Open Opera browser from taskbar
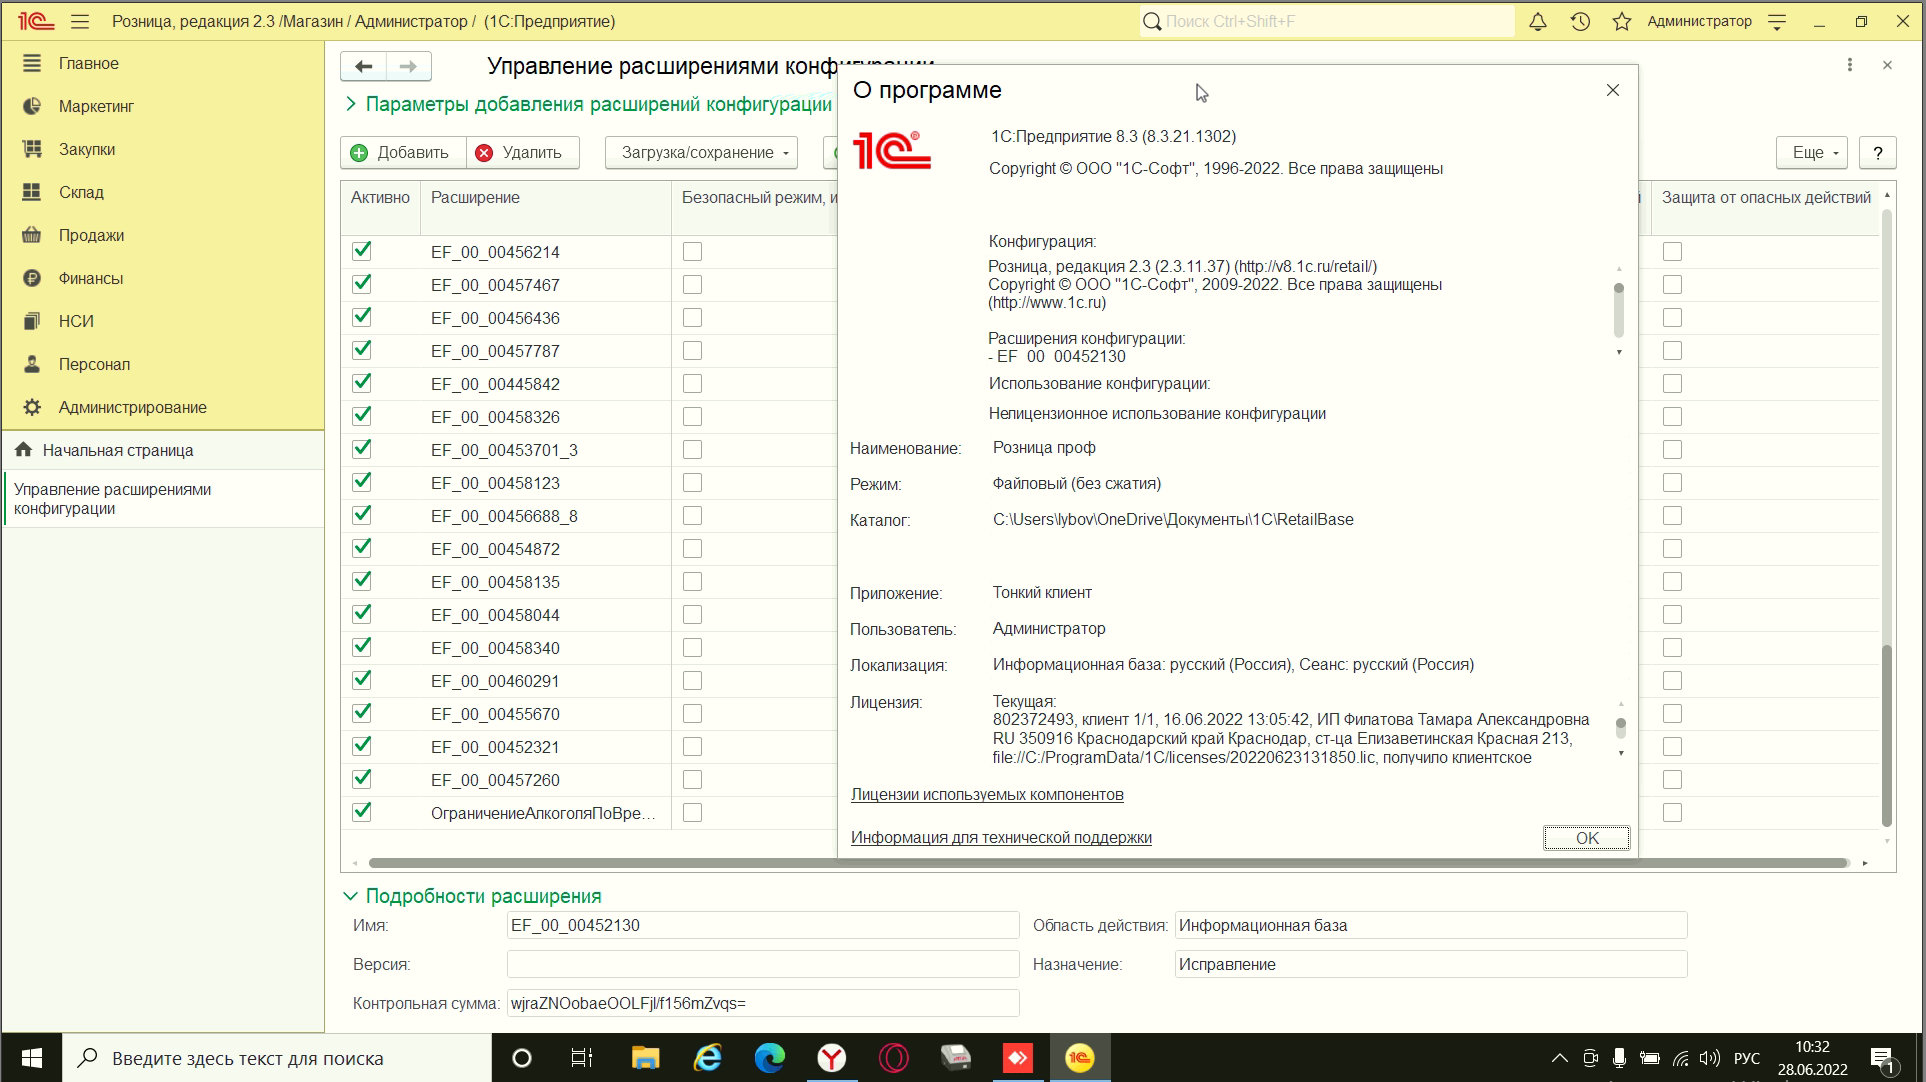 point(893,1058)
